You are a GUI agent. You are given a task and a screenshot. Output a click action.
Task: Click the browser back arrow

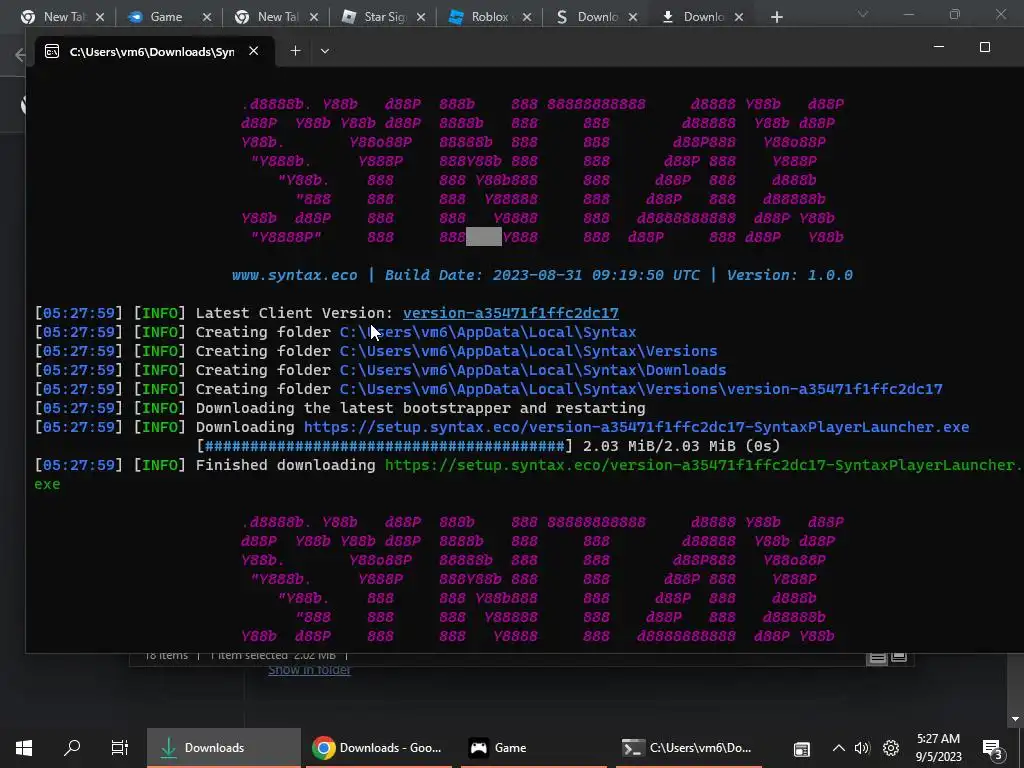(x=20, y=55)
